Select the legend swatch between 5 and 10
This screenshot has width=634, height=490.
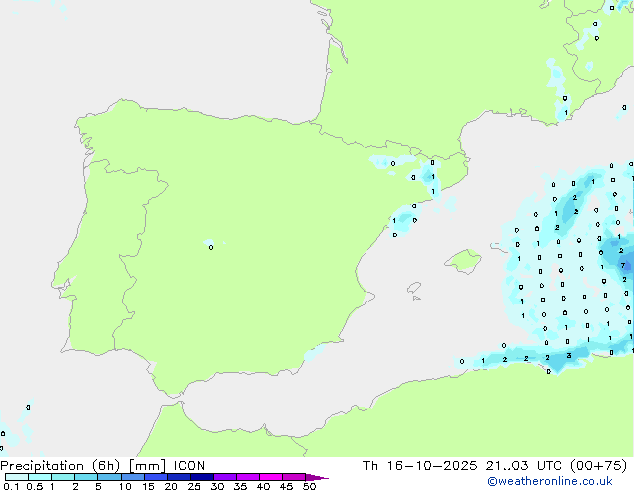tap(109, 477)
